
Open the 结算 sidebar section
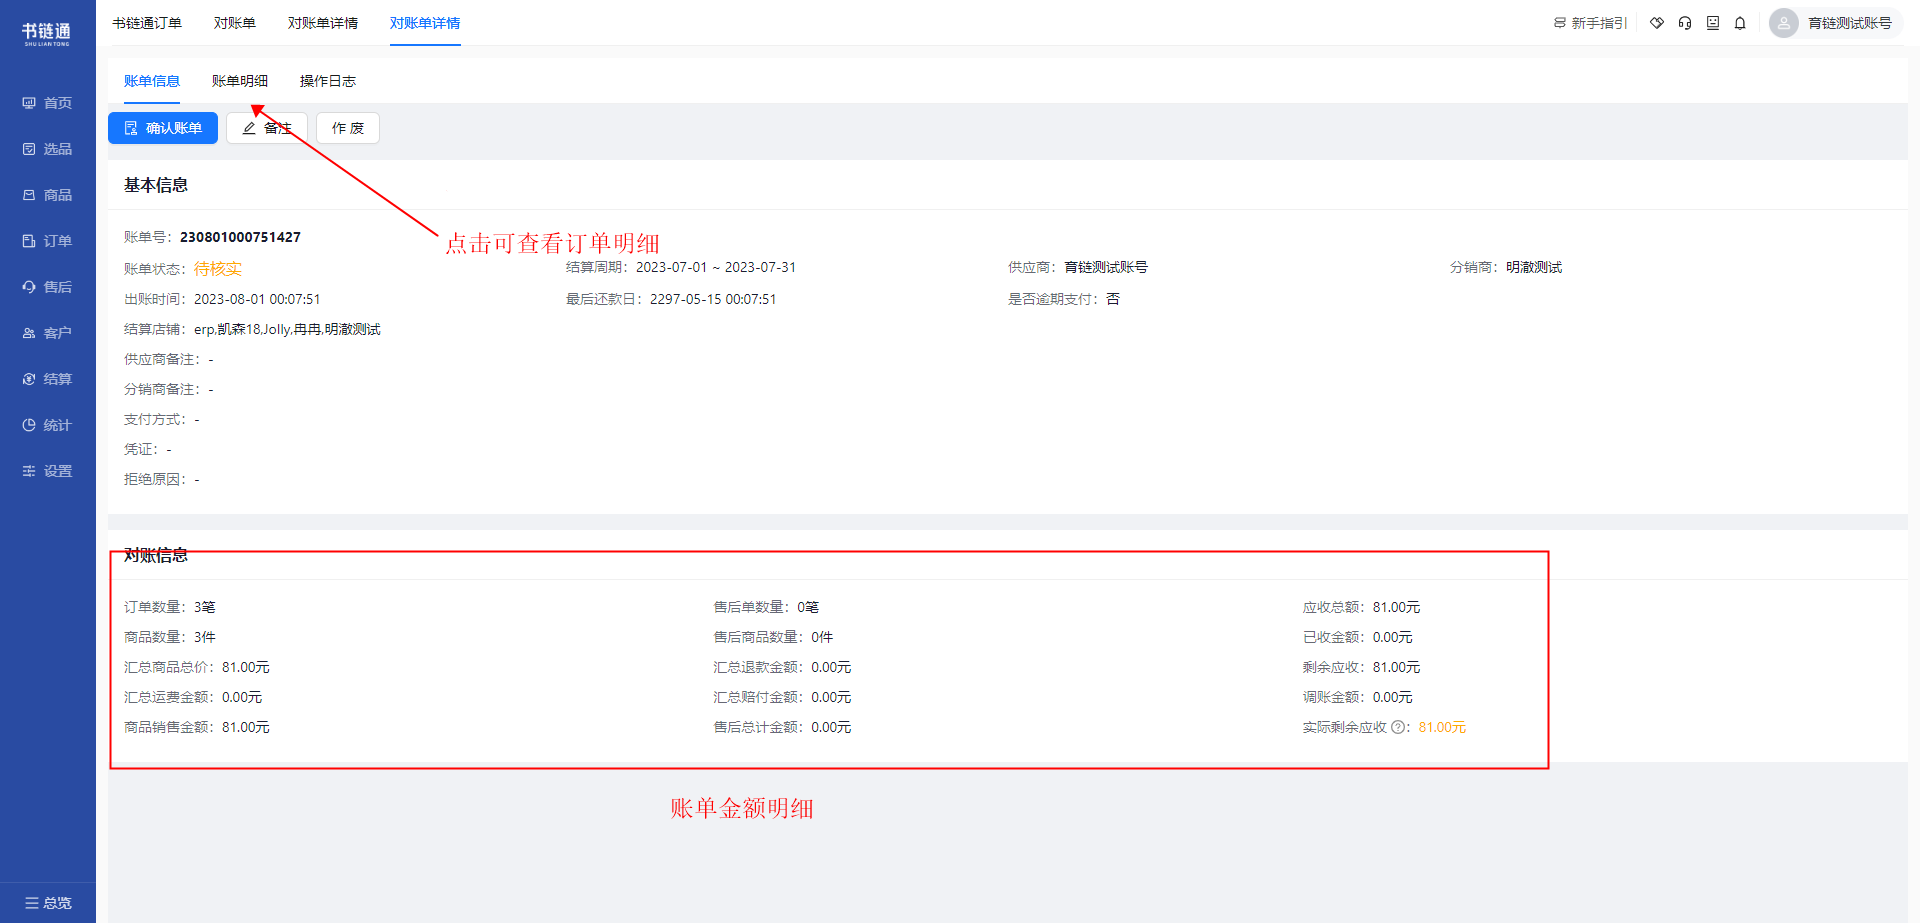(x=47, y=379)
